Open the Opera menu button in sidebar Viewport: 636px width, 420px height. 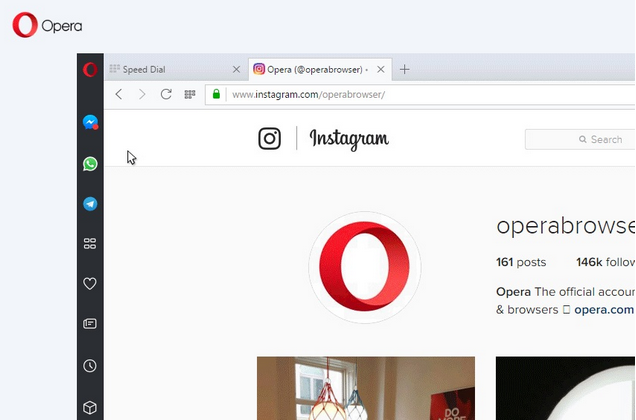click(90, 69)
